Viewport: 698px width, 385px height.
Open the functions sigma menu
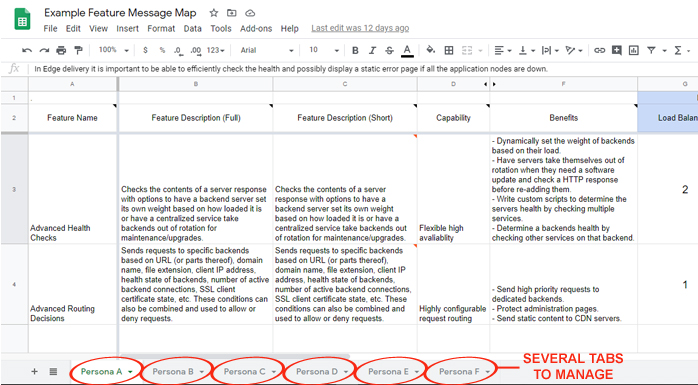pyautogui.click(x=678, y=50)
